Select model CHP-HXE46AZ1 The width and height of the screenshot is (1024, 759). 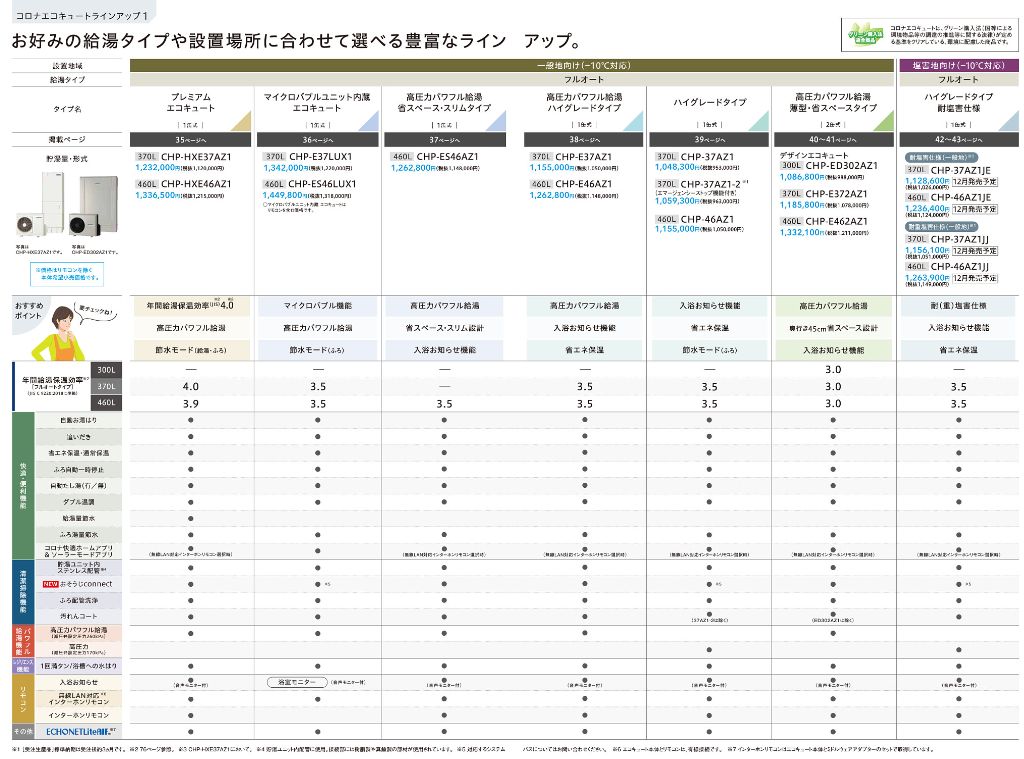click(x=196, y=184)
